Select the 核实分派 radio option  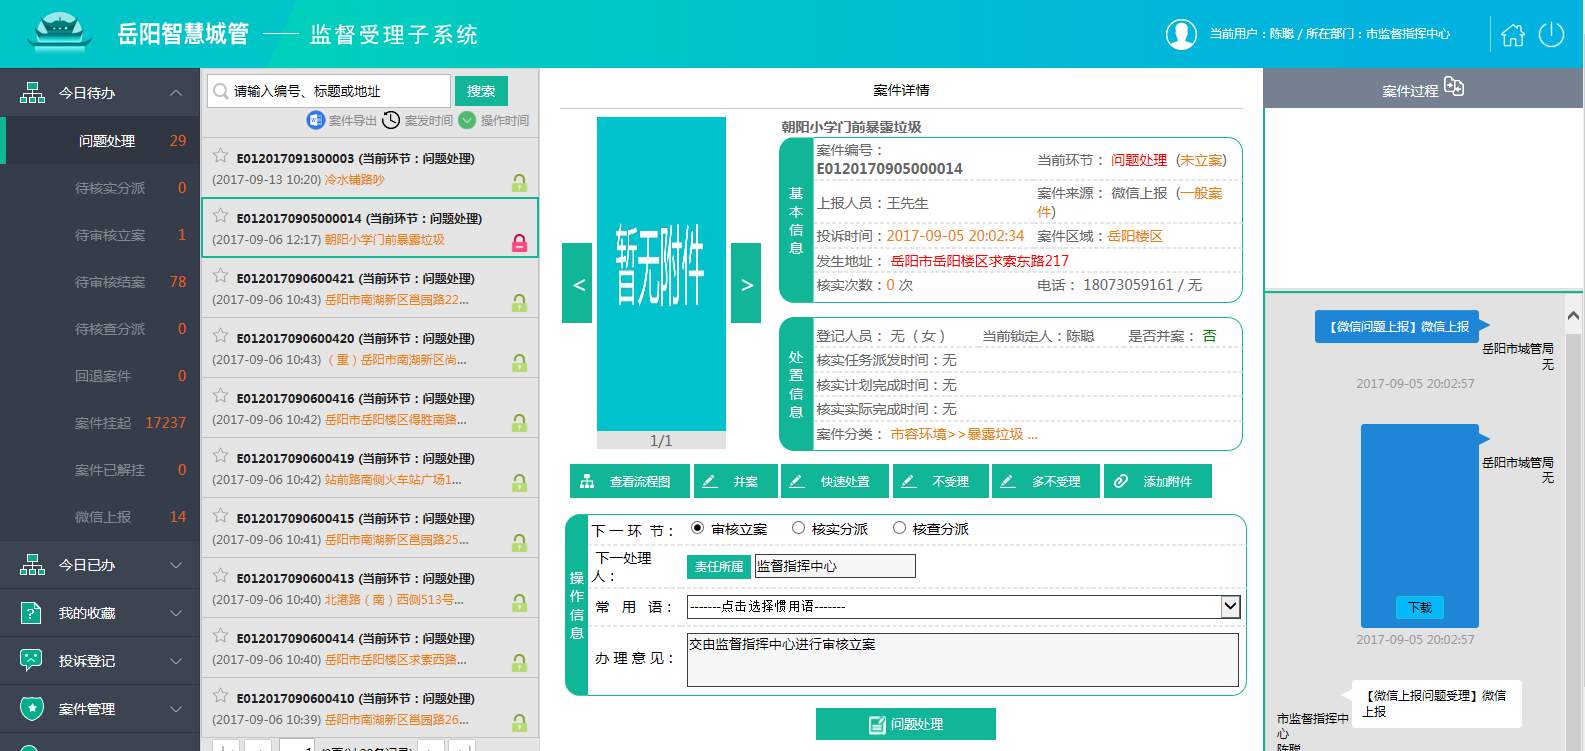(798, 528)
